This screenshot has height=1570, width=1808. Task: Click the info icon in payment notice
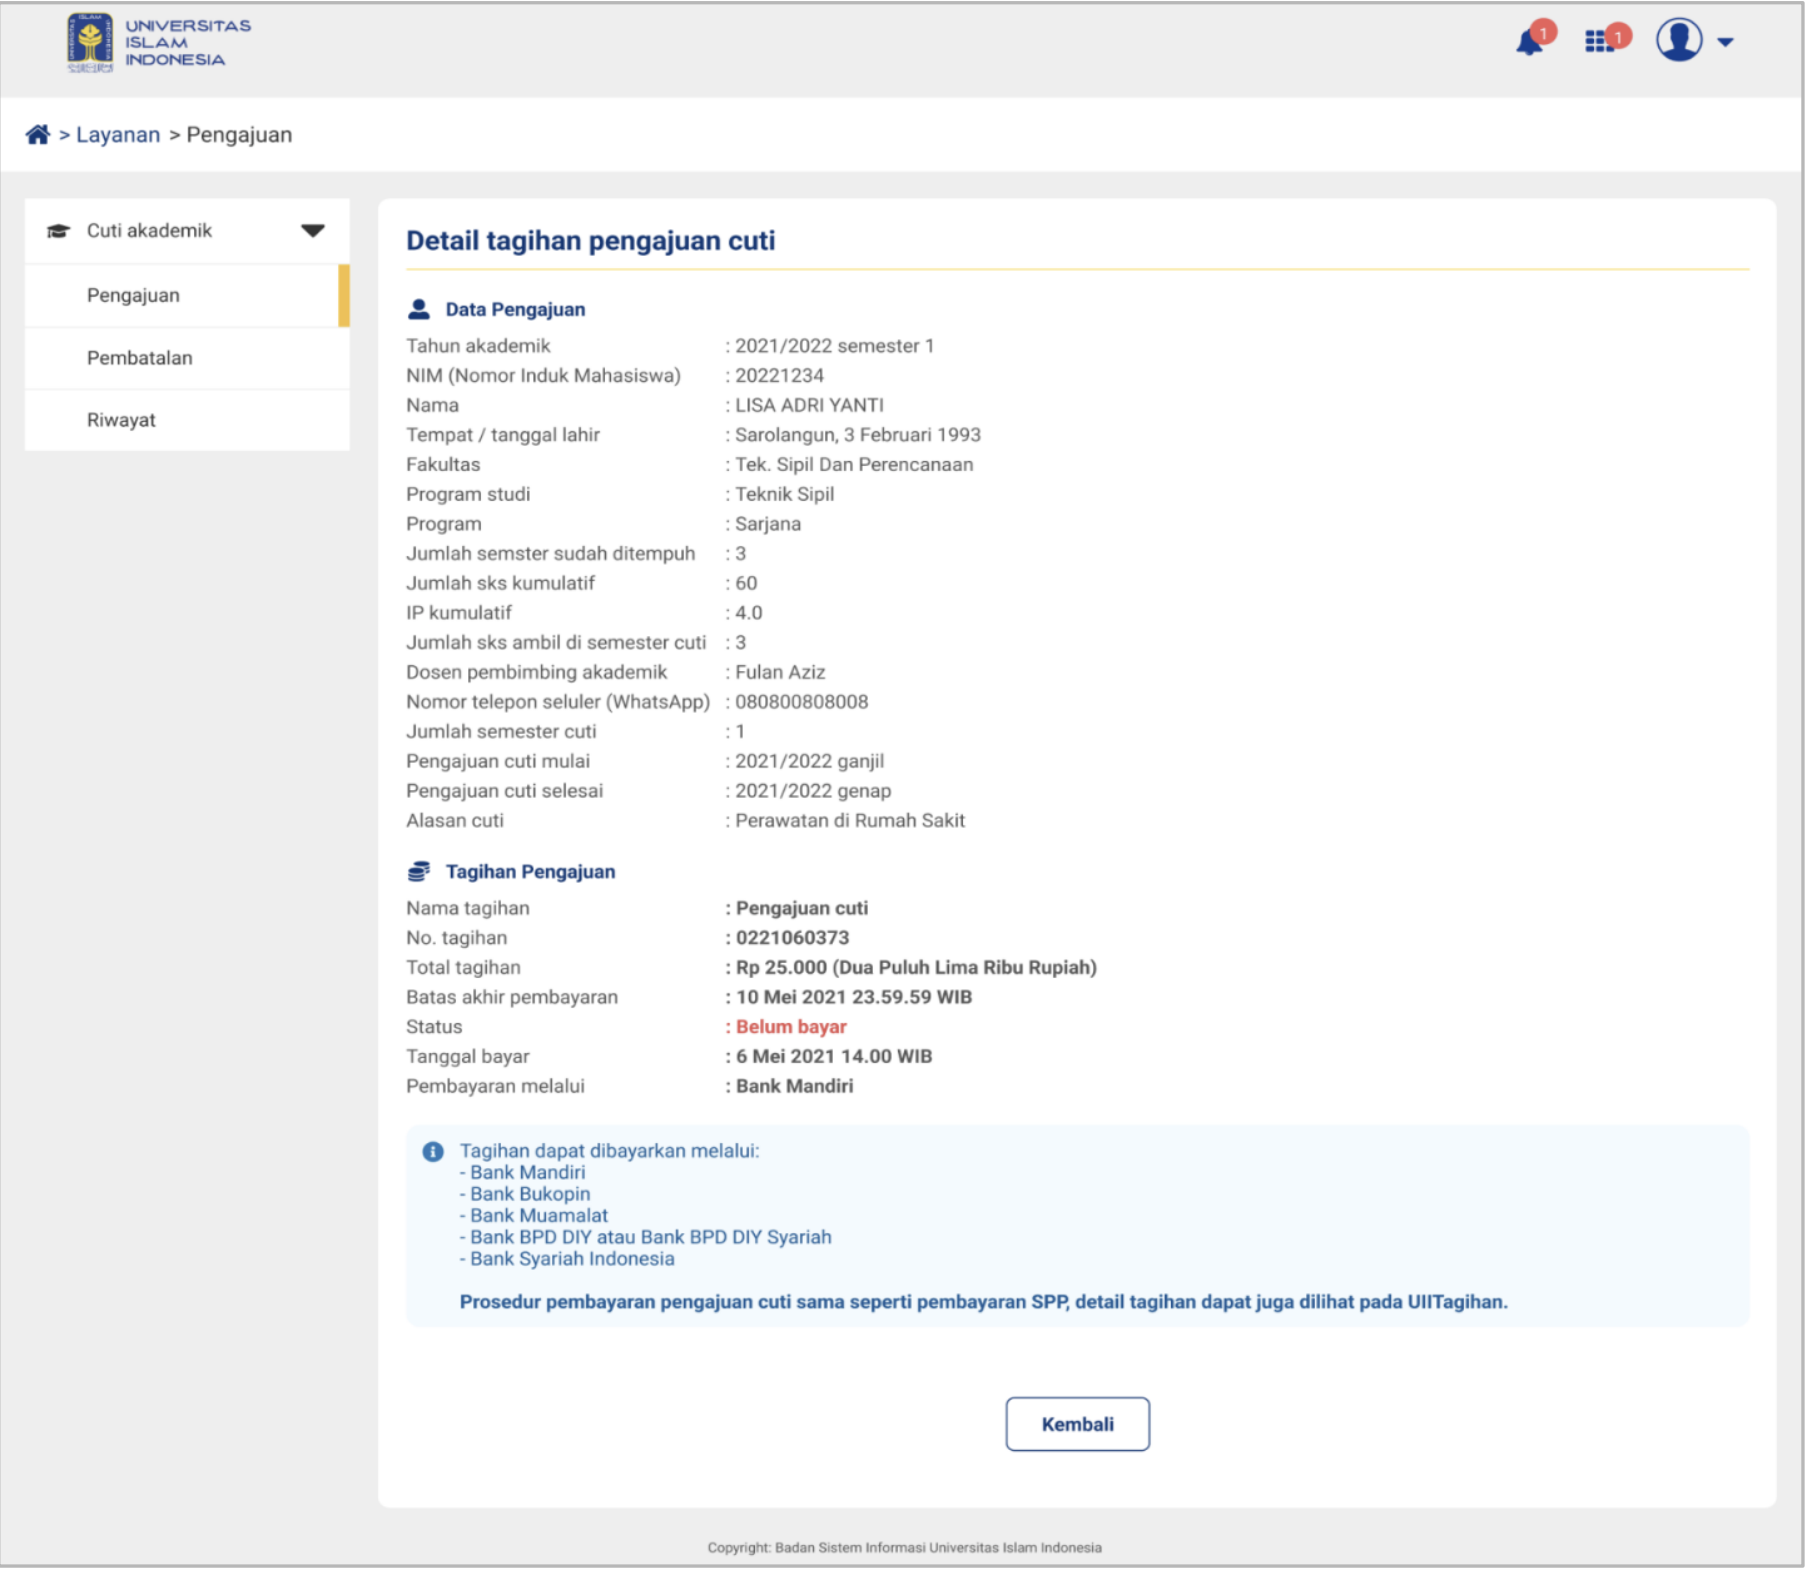coord(433,1152)
